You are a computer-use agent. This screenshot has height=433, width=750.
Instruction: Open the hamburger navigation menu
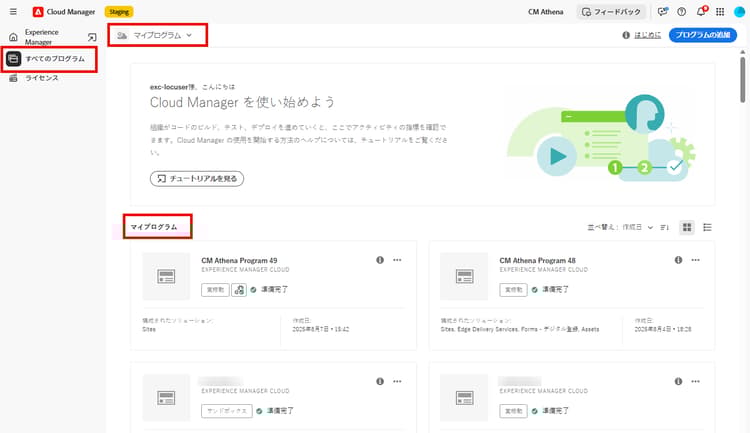pyautogui.click(x=13, y=11)
